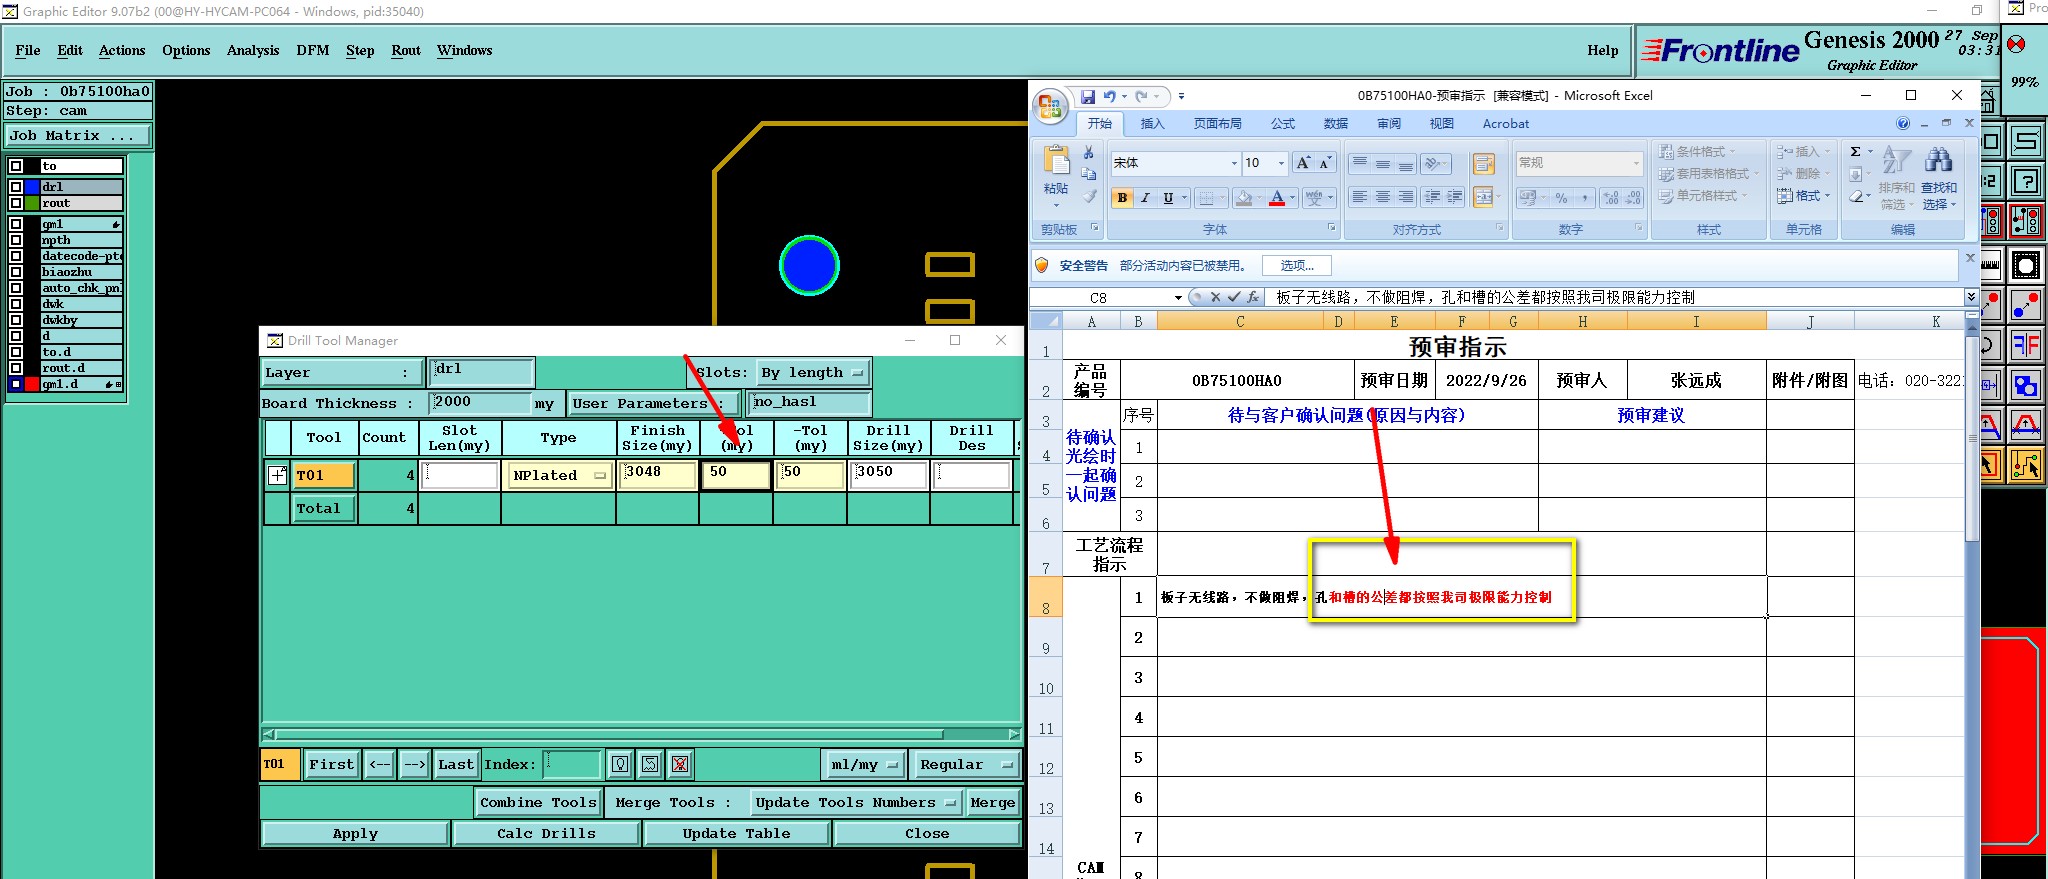Click the Genesis black circle pad icon

coord(2026,265)
